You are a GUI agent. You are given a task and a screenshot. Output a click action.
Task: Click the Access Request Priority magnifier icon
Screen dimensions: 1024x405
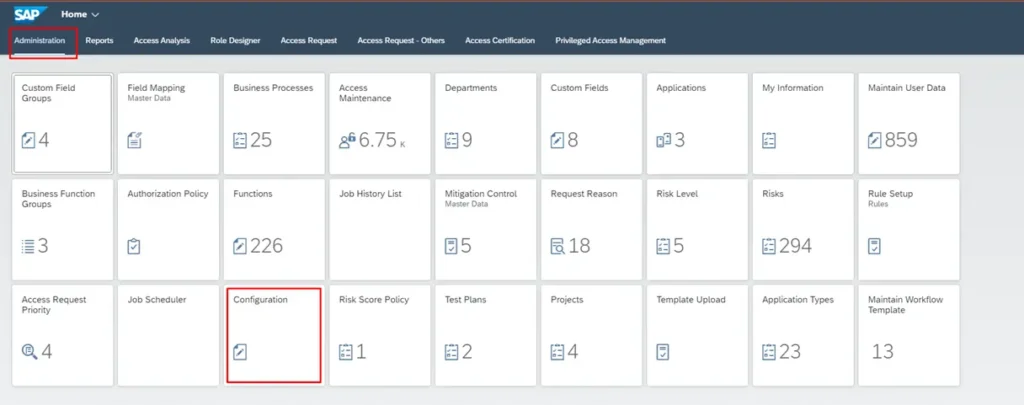(x=29, y=351)
